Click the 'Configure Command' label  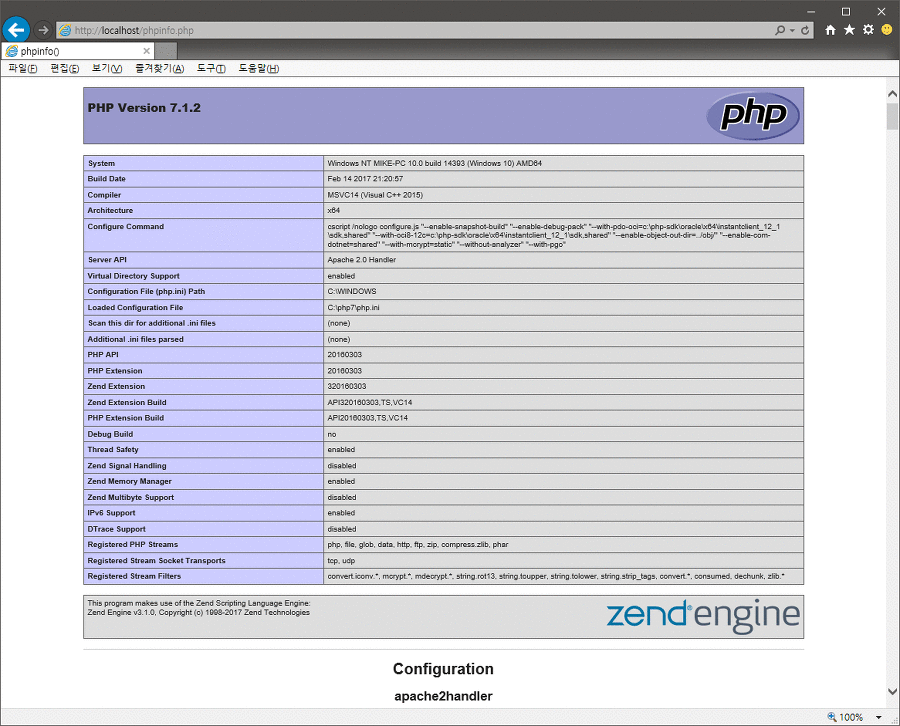(126, 227)
